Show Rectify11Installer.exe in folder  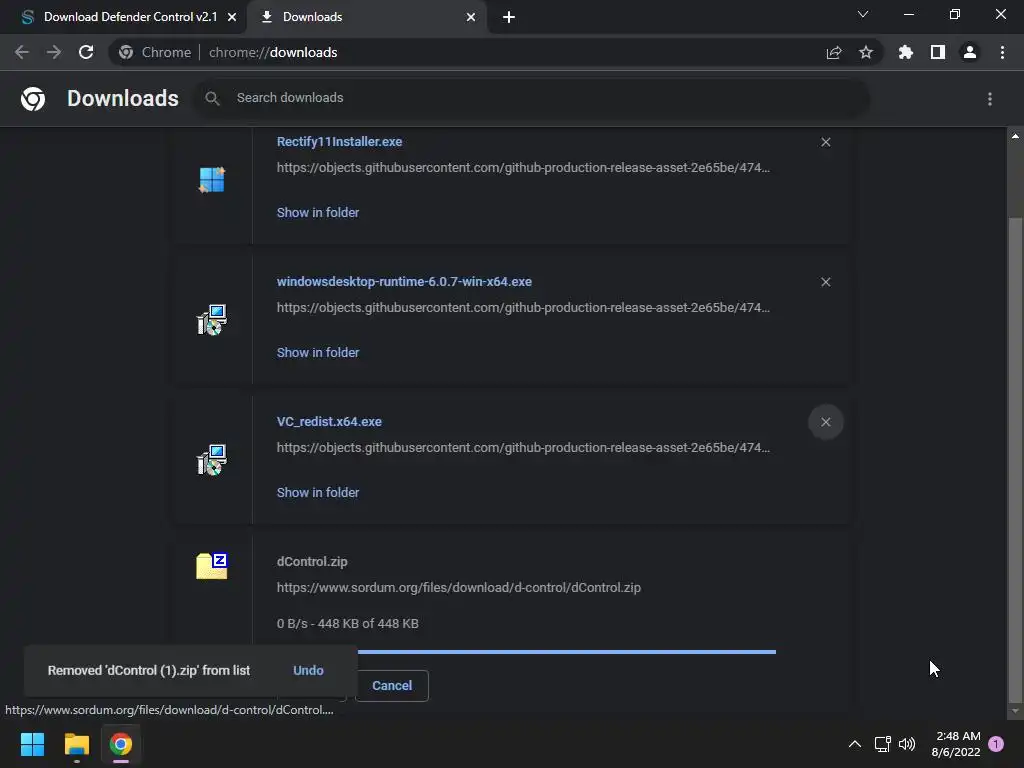pos(318,212)
